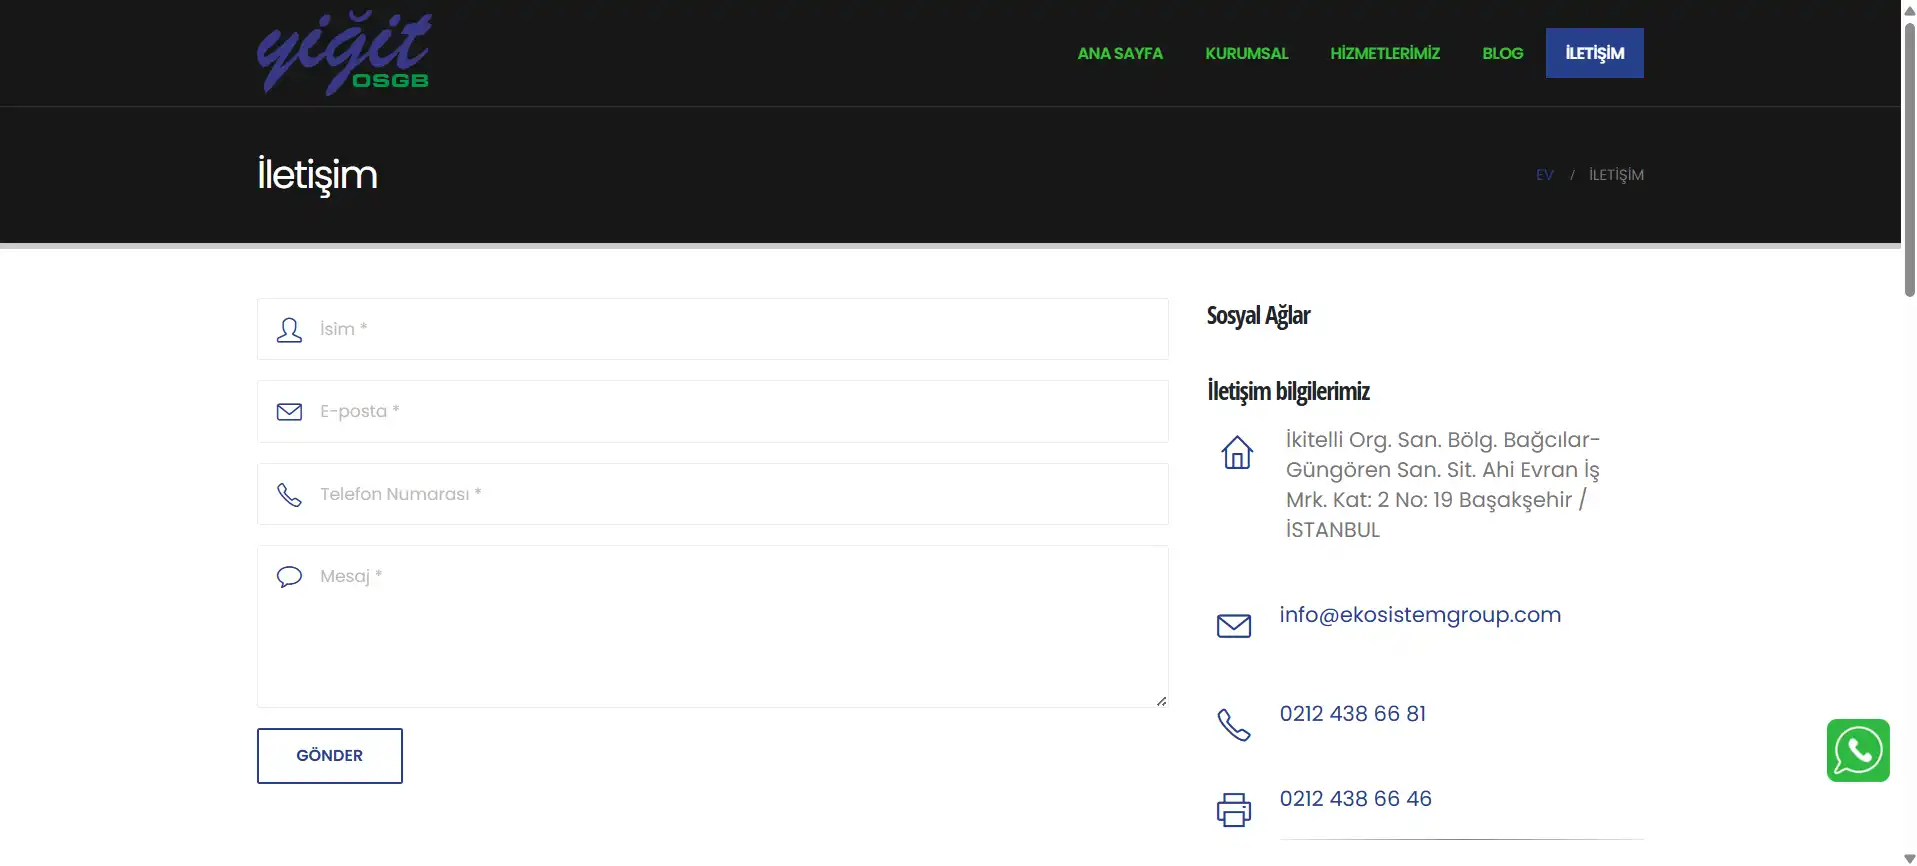The image size is (1917, 866).
Task: Click the info@ekosistemgroup.com email link
Action: coord(1420,615)
